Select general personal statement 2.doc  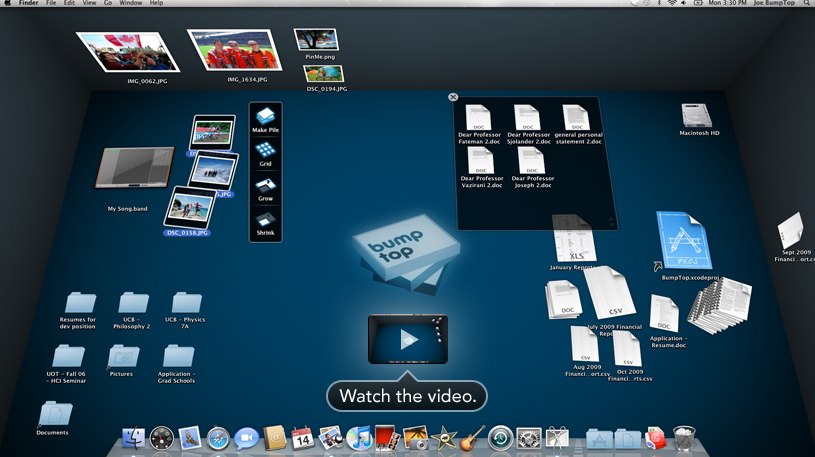tap(578, 124)
